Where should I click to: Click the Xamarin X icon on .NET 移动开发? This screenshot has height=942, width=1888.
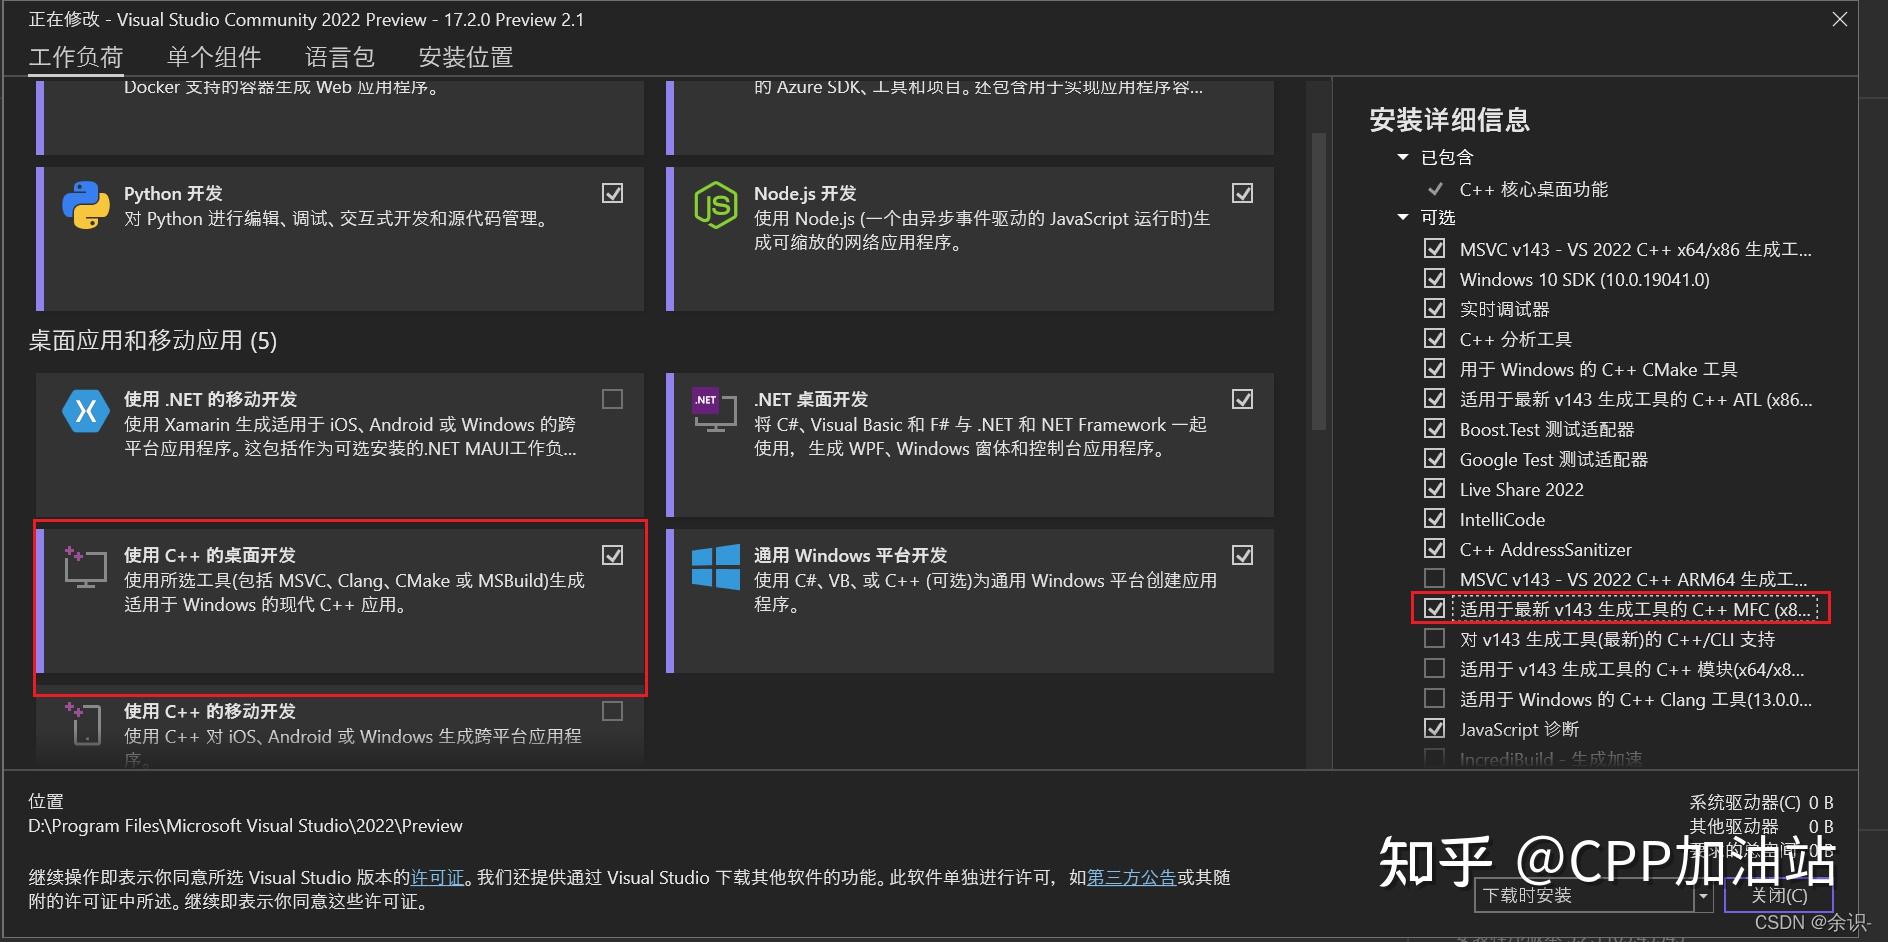(x=85, y=411)
